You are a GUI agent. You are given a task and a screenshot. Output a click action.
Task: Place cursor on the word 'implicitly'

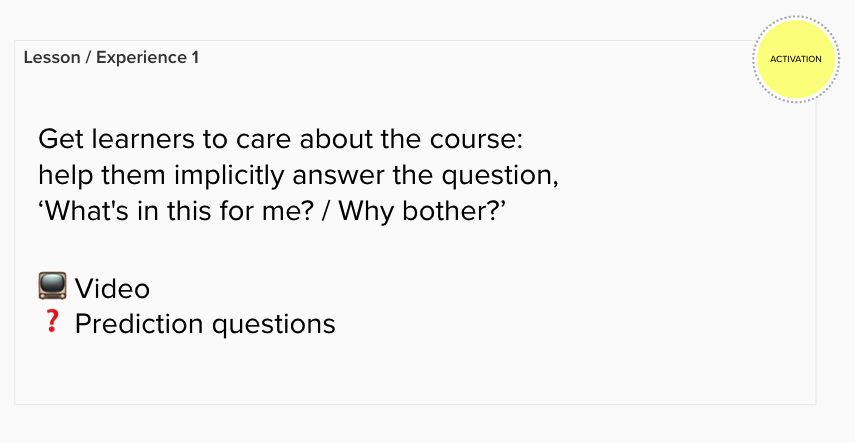click(240, 174)
